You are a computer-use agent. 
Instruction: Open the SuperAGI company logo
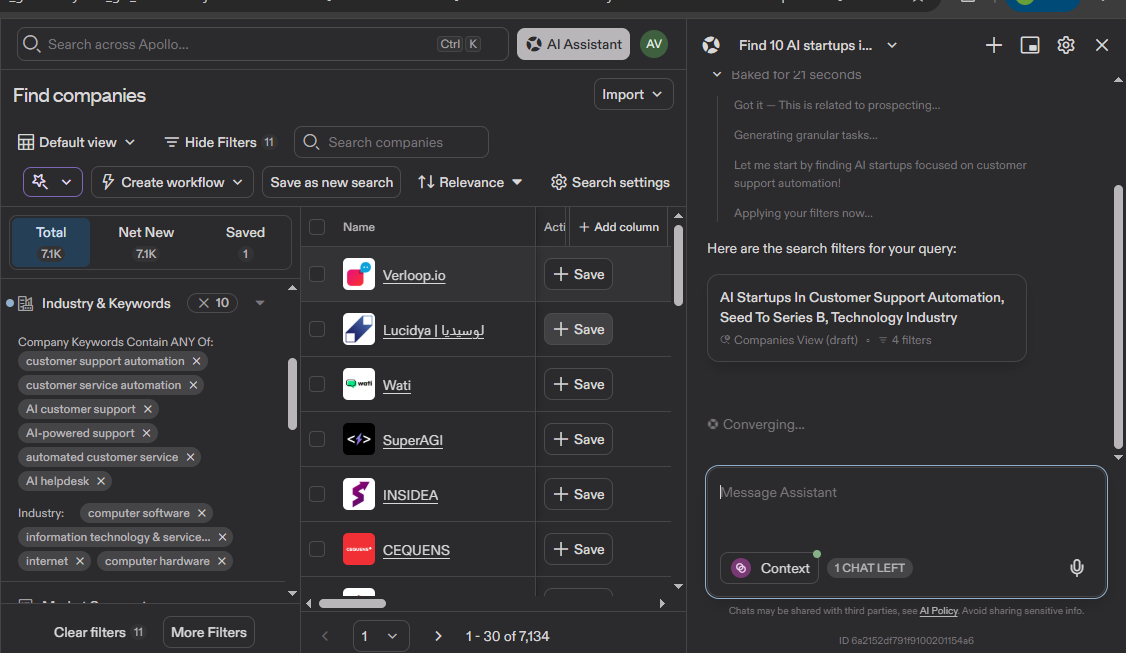point(358,439)
